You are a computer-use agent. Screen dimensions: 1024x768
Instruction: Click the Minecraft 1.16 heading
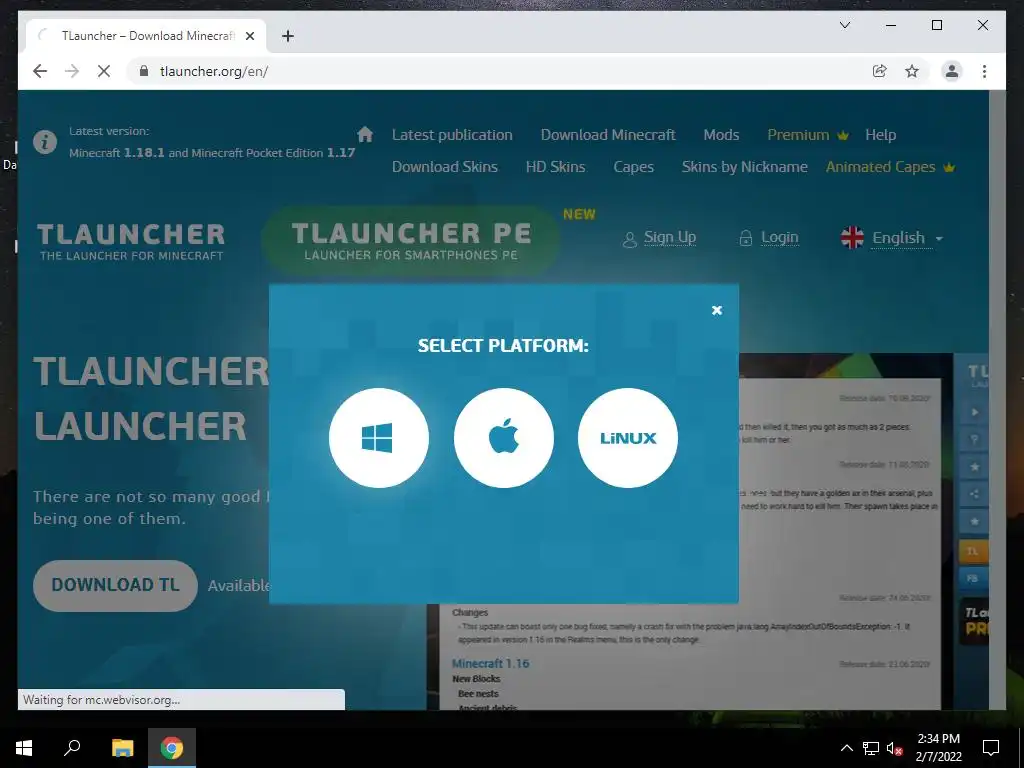[x=490, y=664]
